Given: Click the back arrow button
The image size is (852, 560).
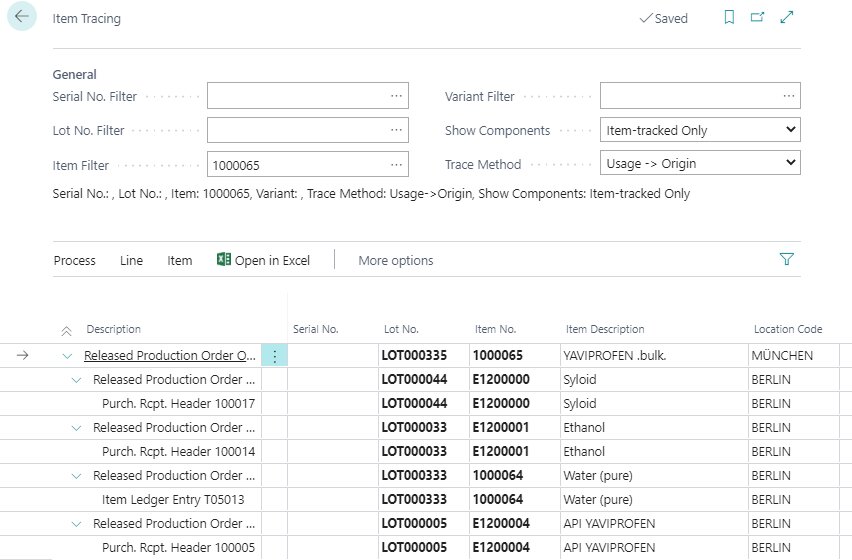Looking at the screenshot, I should 22,18.
